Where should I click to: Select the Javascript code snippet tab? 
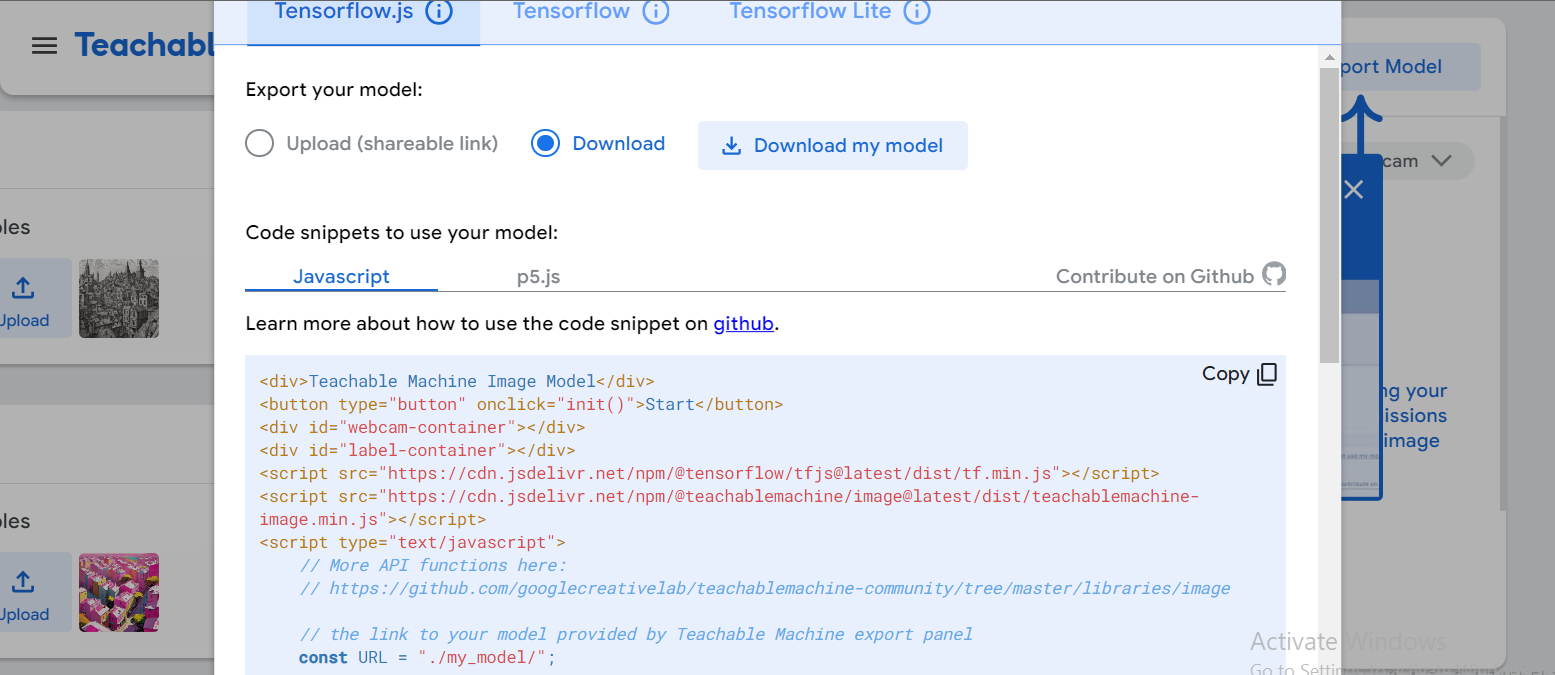pos(341,276)
